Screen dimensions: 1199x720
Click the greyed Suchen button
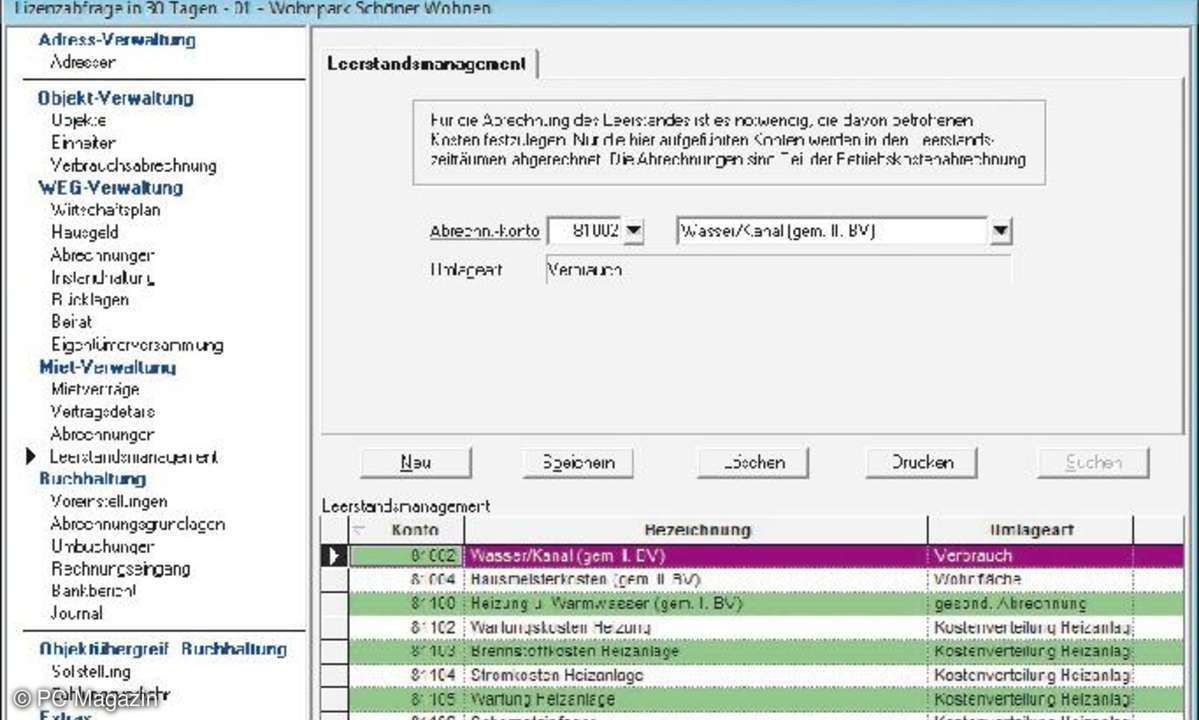[1093, 462]
